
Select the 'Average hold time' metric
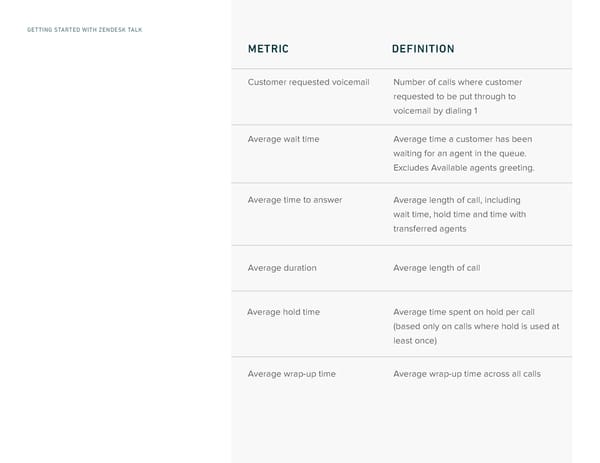click(284, 312)
